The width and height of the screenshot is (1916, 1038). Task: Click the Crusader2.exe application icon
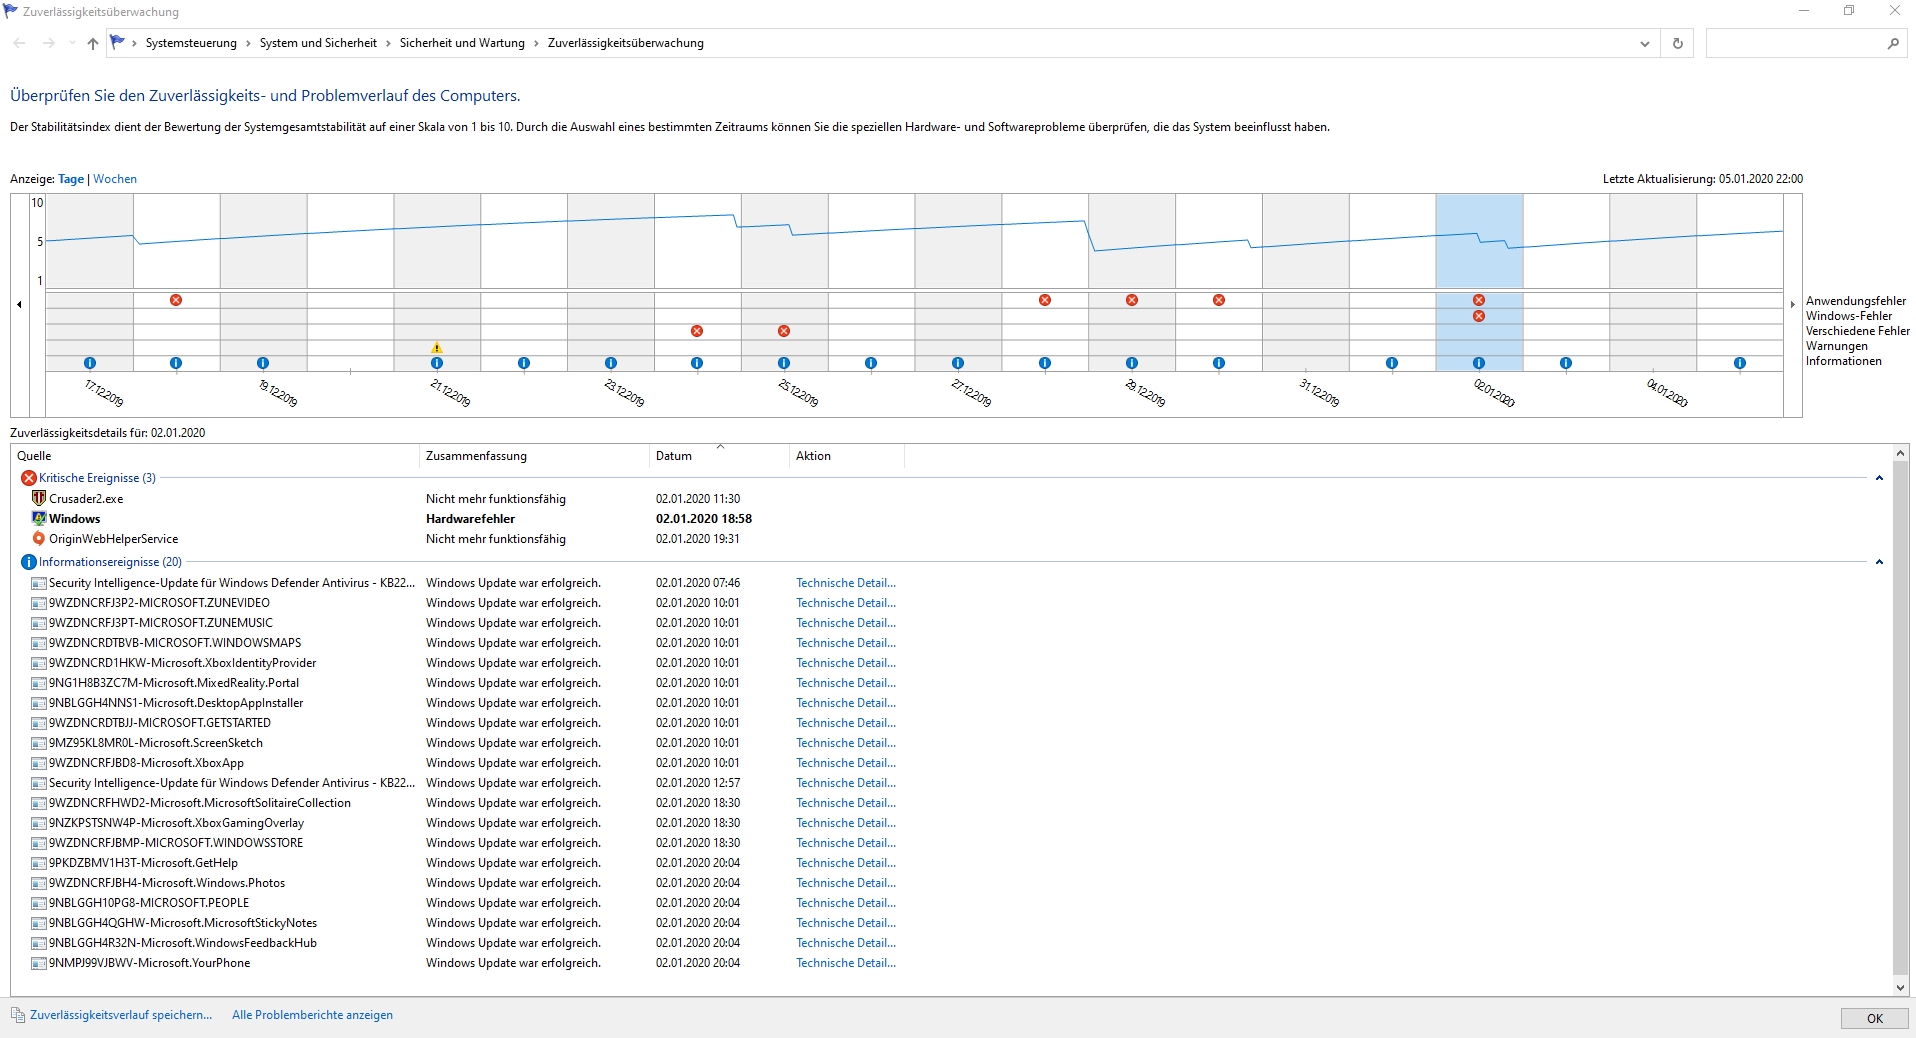[39, 498]
